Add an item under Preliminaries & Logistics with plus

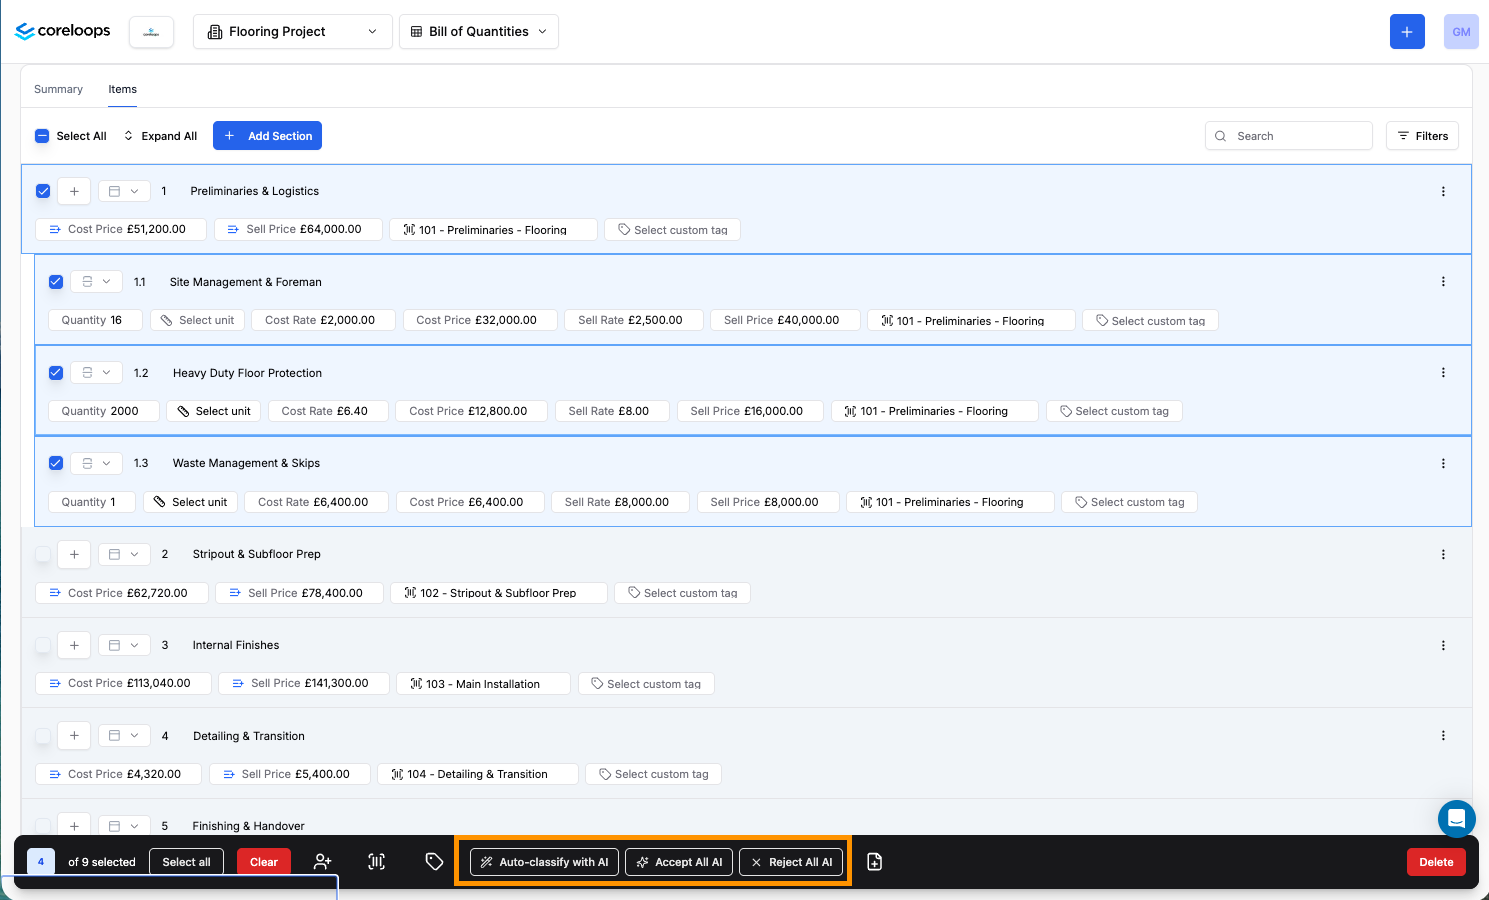[74, 191]
